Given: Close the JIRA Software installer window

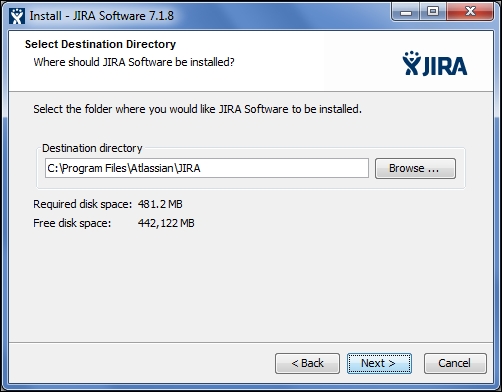Looking at the screenshot, I should (x=470, y=12).
